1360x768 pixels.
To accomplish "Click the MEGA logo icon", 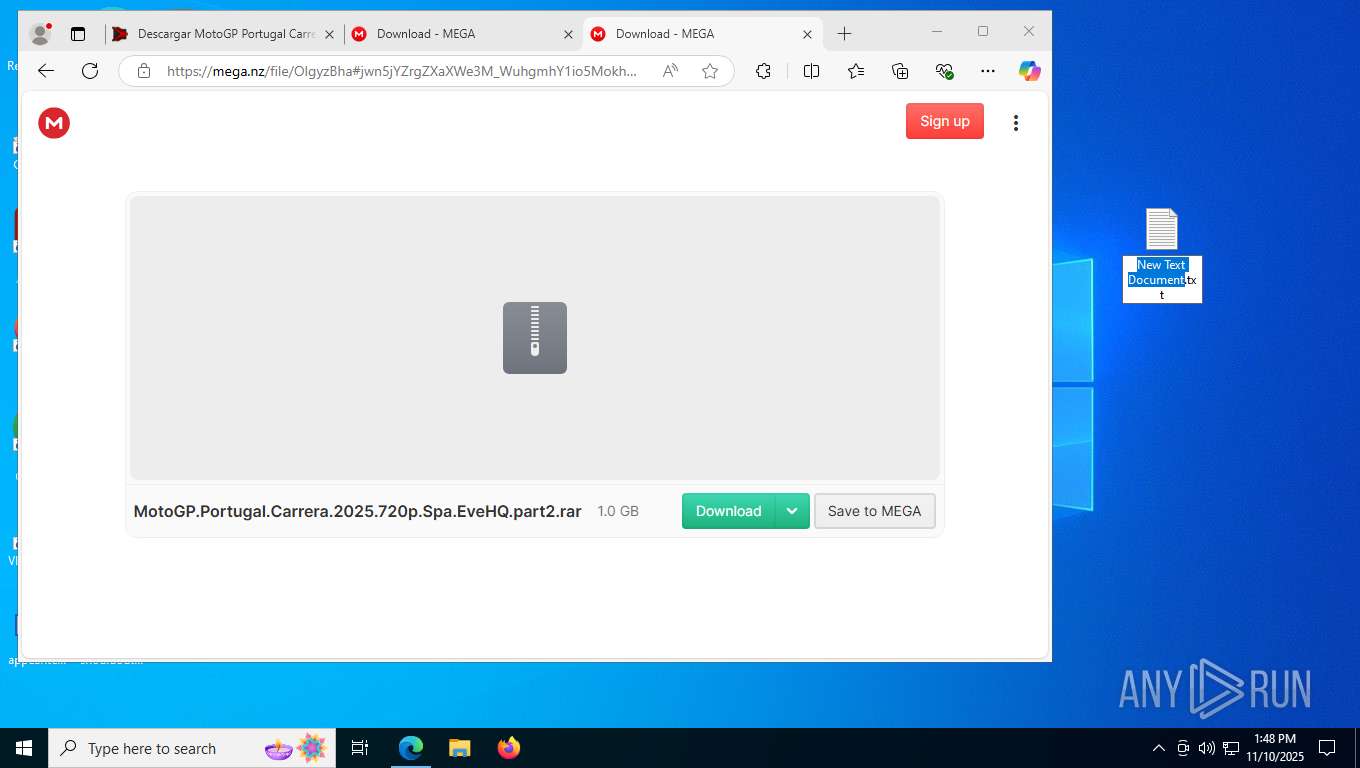I will (54, 122).
